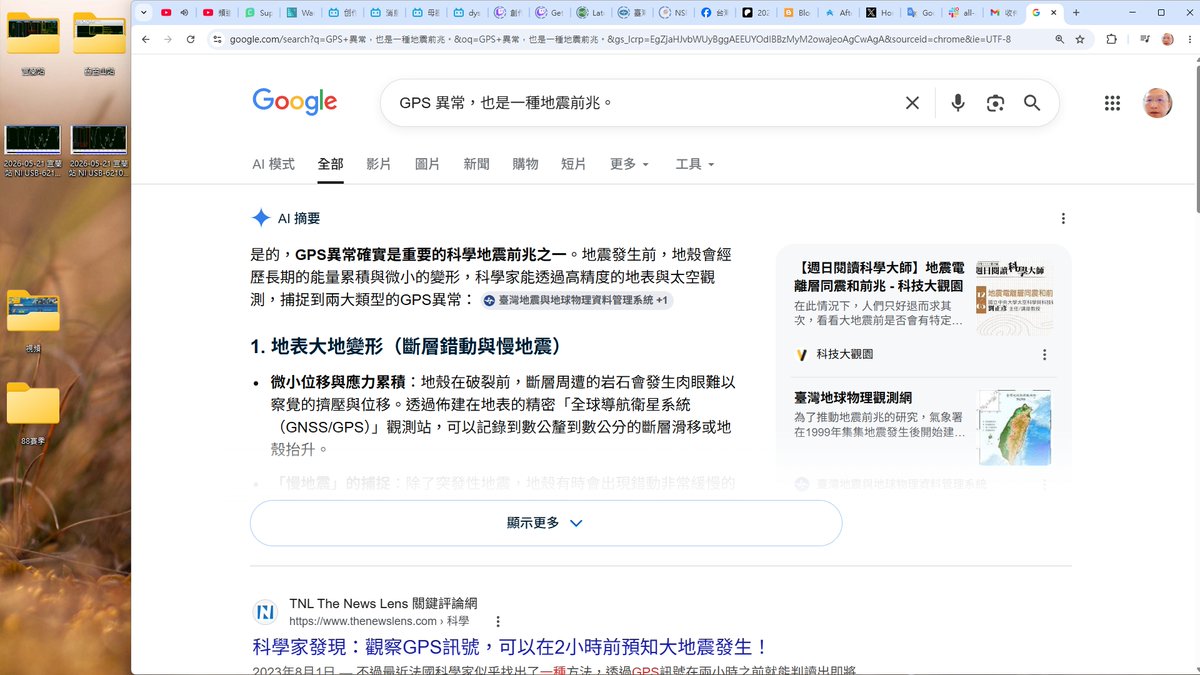The width and height of the screenshot is (1200, 675).
Task: Click the magnifier search submit icon
Action: 1032,103
